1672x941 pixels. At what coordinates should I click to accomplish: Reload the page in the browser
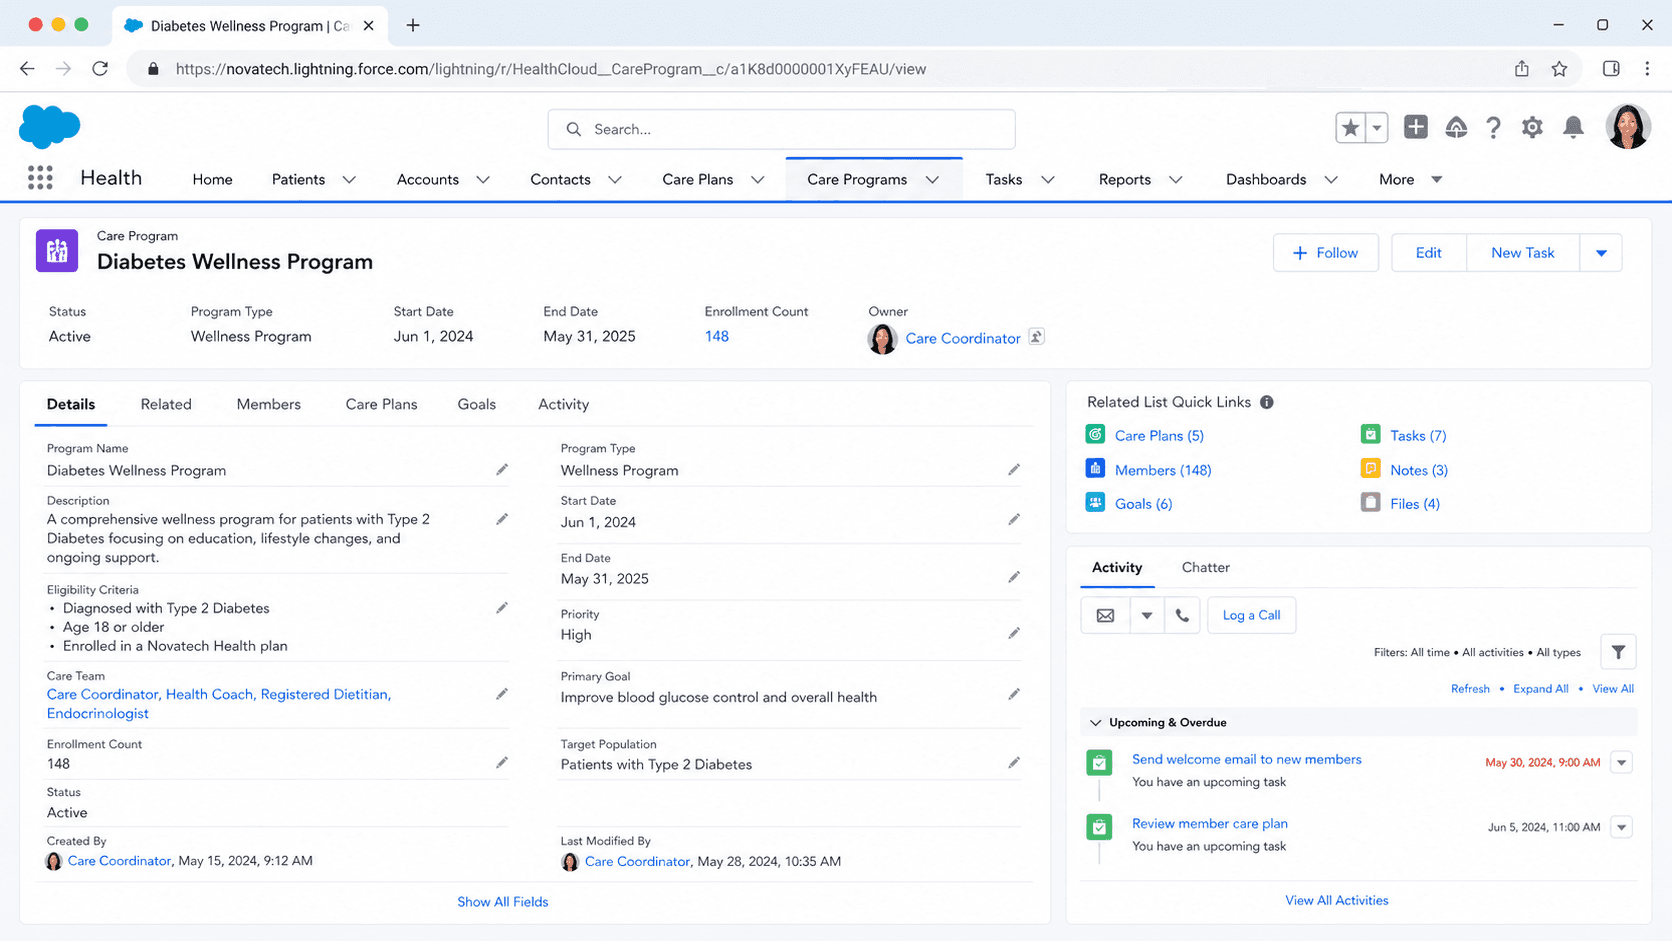[x=100, y=69]
